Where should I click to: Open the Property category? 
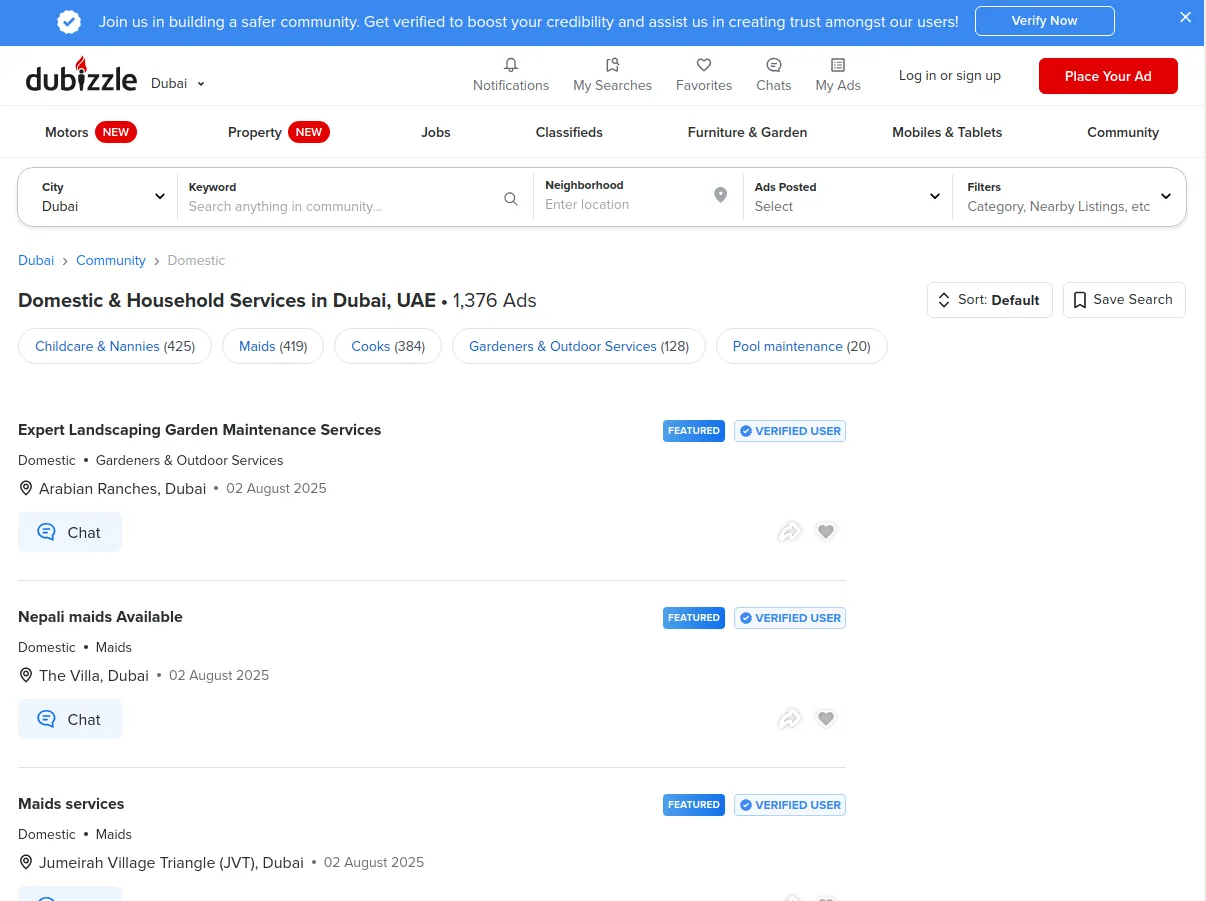[x=278, y=132]
